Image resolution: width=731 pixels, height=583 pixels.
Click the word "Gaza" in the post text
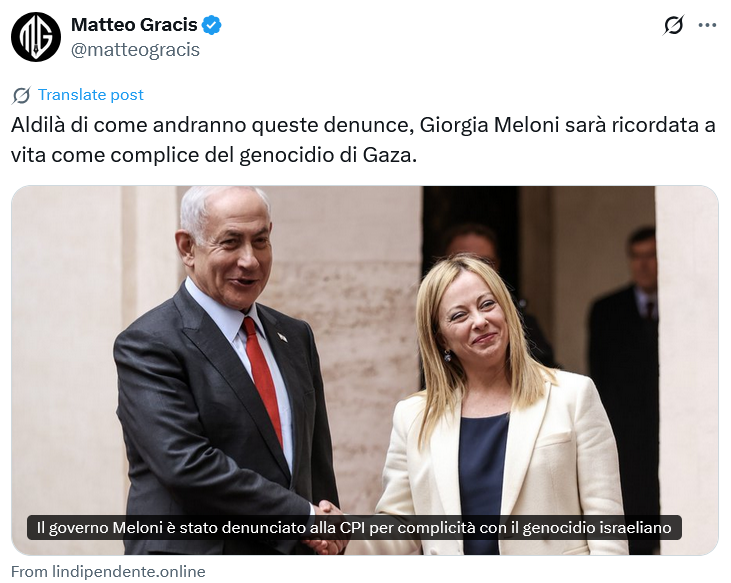tap(387, 155)
